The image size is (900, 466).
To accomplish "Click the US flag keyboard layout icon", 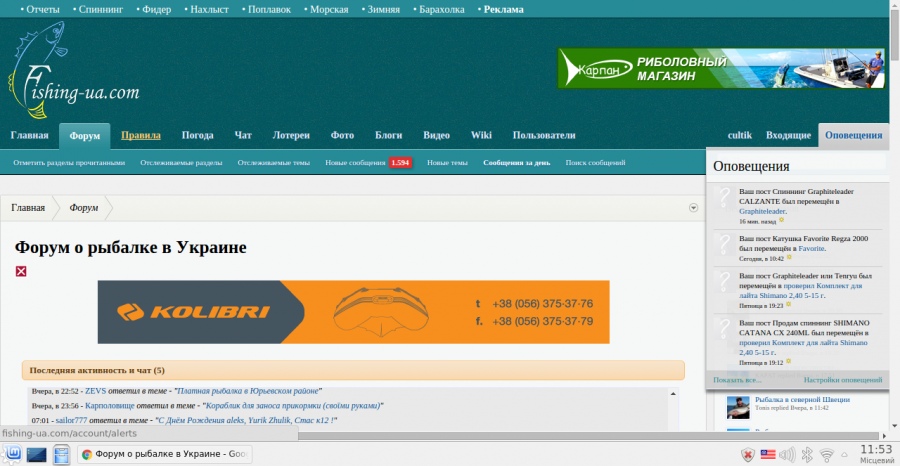I will [768, 455].
